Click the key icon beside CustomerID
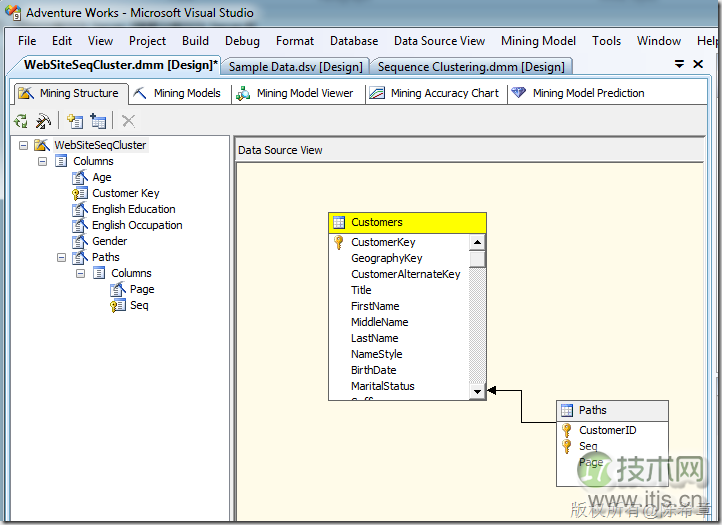Screen dimensions: 722x525 point(567,430)
